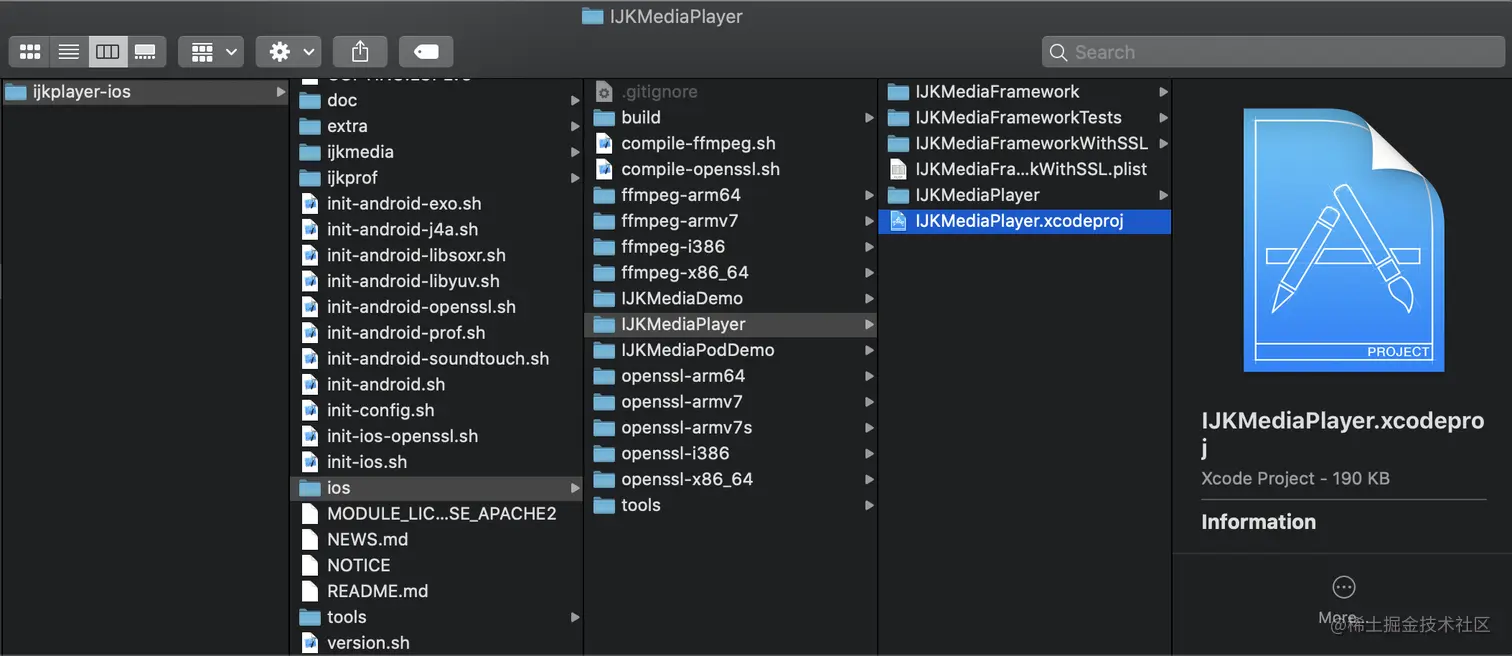Click the More button in preview pane
Viewport: 1512px width, 656px height.
click(x=1343, y=600)
